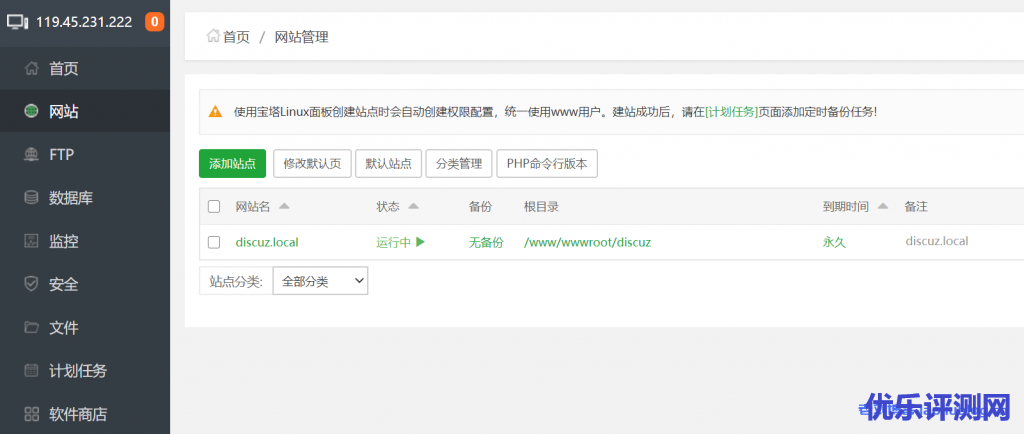Sort by 网站名 column arrow

click(283, 206)
